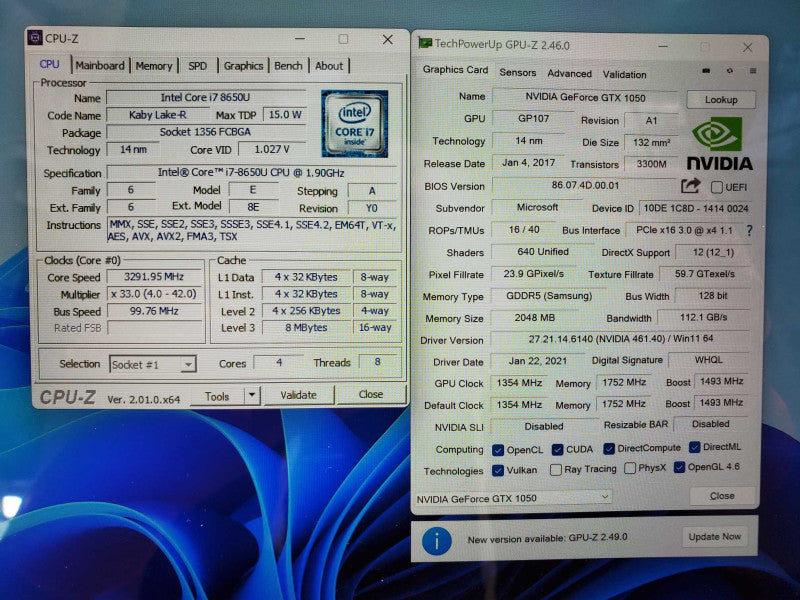Screen dimensions: 800x600
Task: Click the Memory Size value 2048 MB
Action: click(534, 317)
